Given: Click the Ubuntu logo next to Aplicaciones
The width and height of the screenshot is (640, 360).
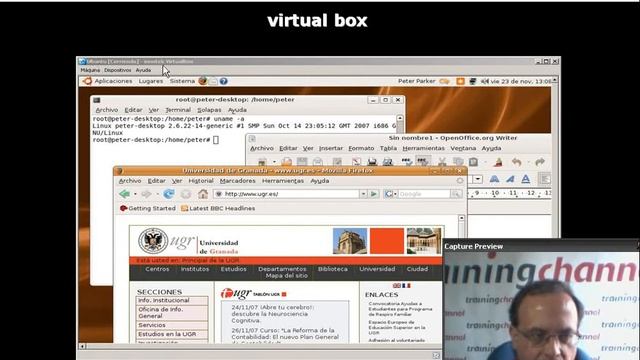Looking at the screenshot, I should click(87, 81).
